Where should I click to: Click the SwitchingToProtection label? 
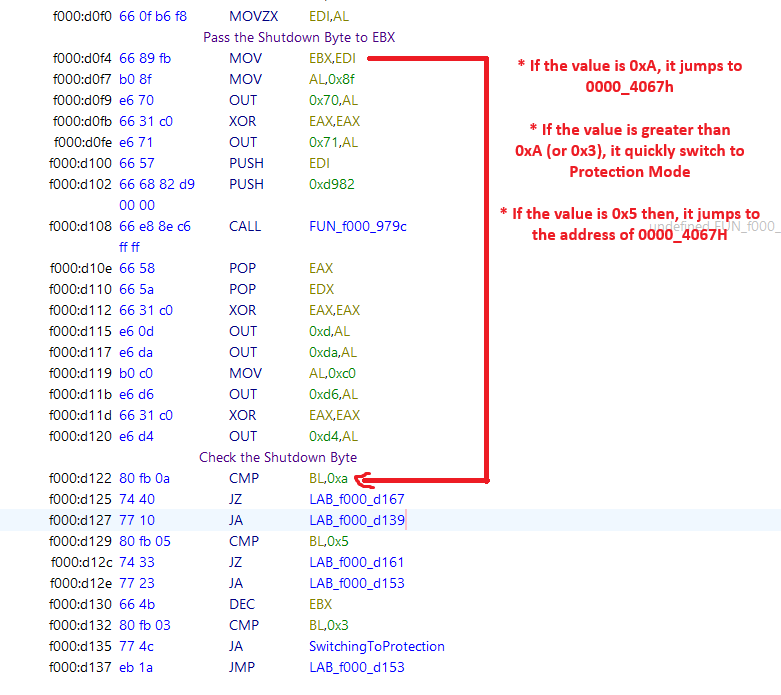click(x=377, y=646)
